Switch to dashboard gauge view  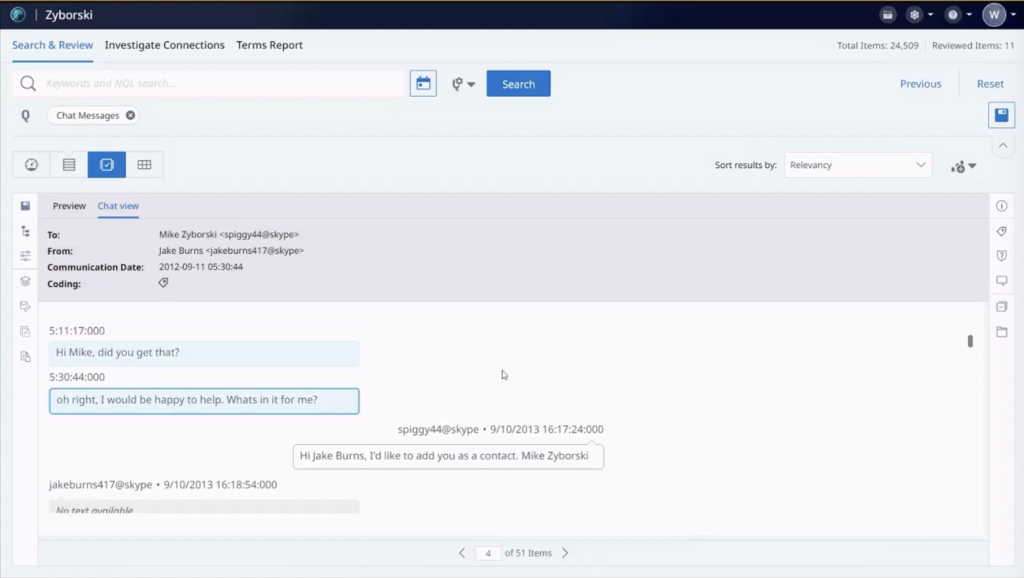31,165
